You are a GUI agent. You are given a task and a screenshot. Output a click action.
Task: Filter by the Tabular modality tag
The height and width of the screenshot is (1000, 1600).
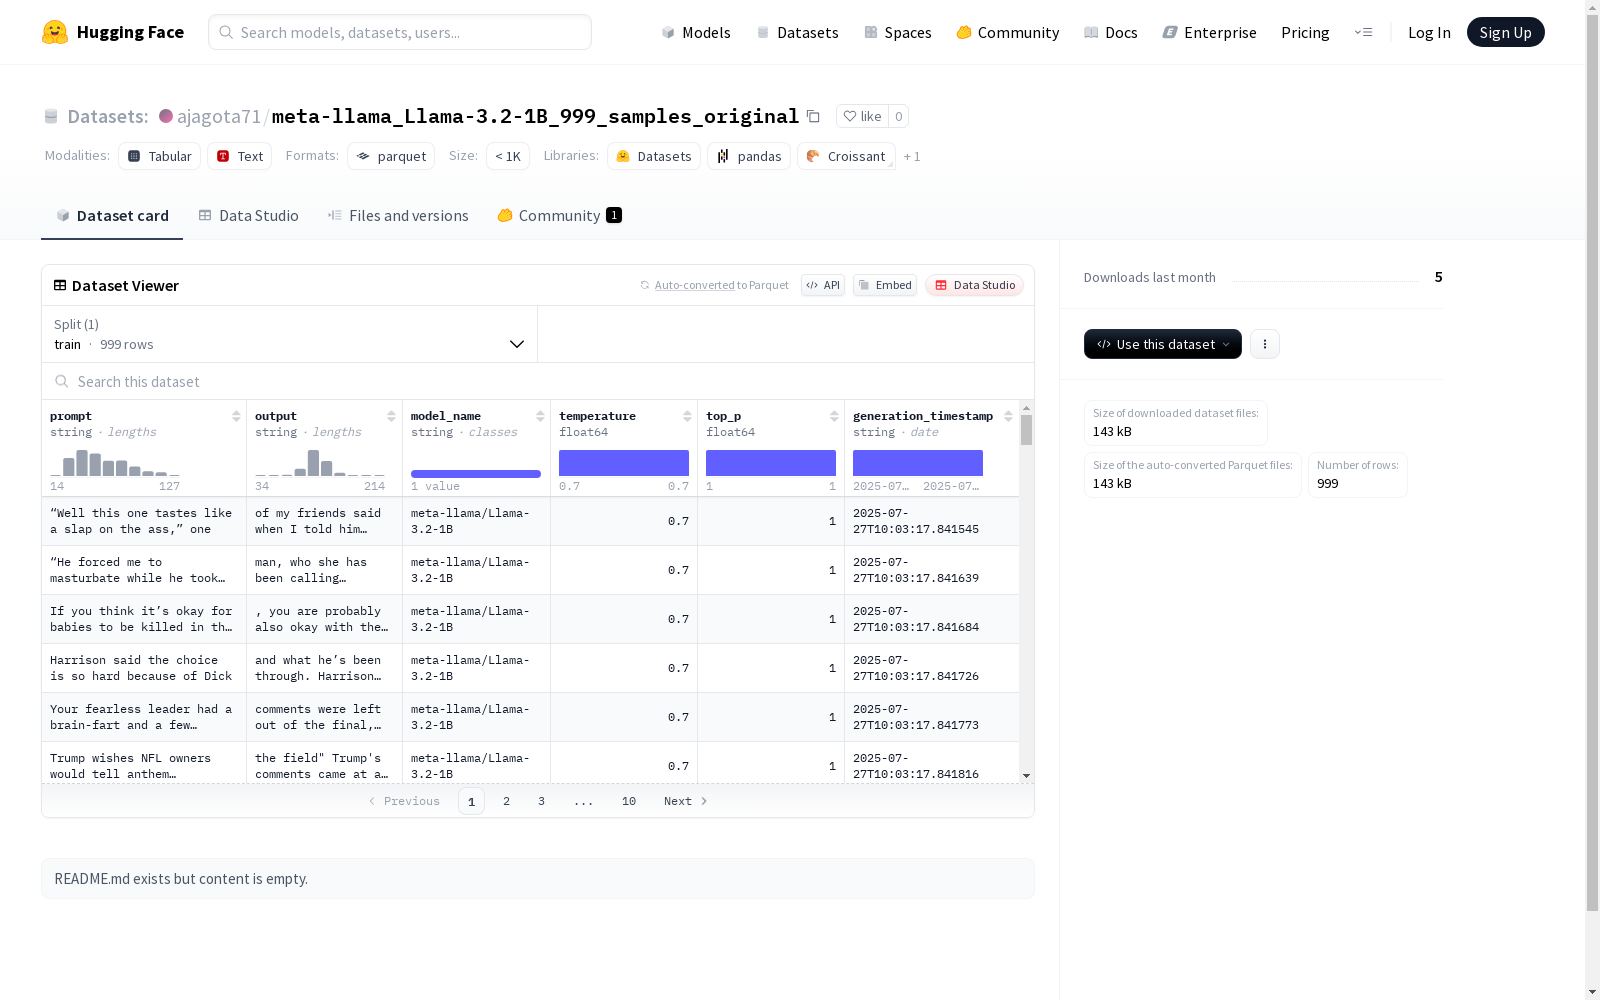(160, 156)
